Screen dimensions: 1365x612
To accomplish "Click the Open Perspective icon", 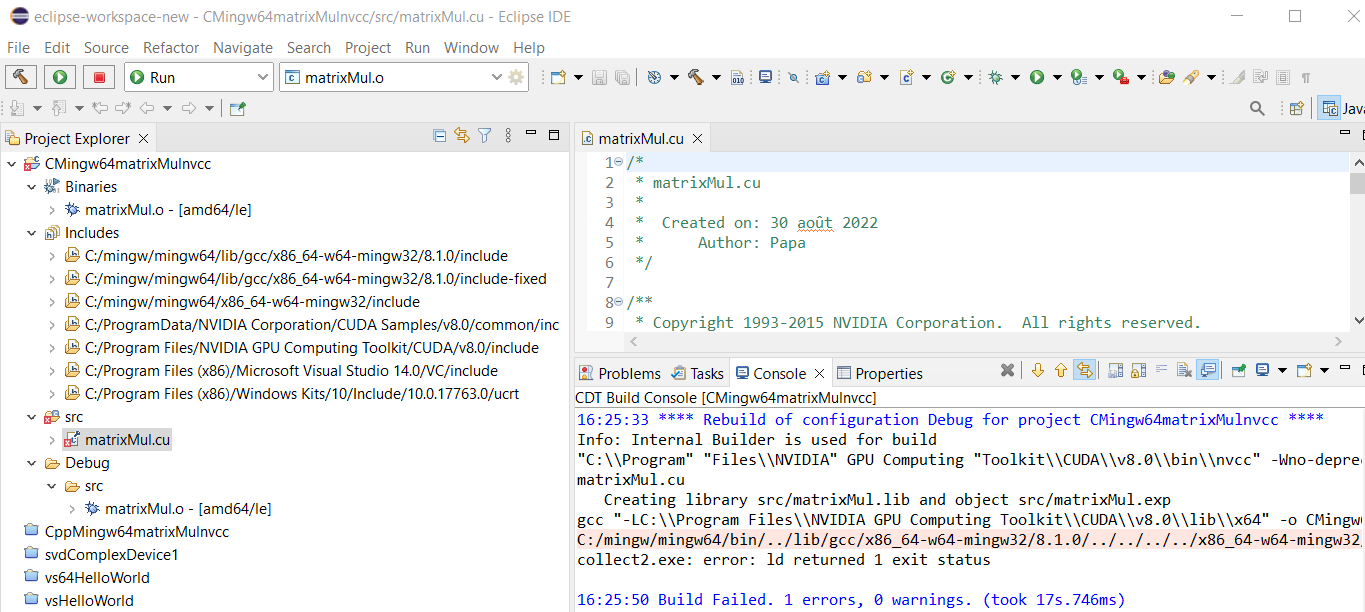I will point(1296,108).
